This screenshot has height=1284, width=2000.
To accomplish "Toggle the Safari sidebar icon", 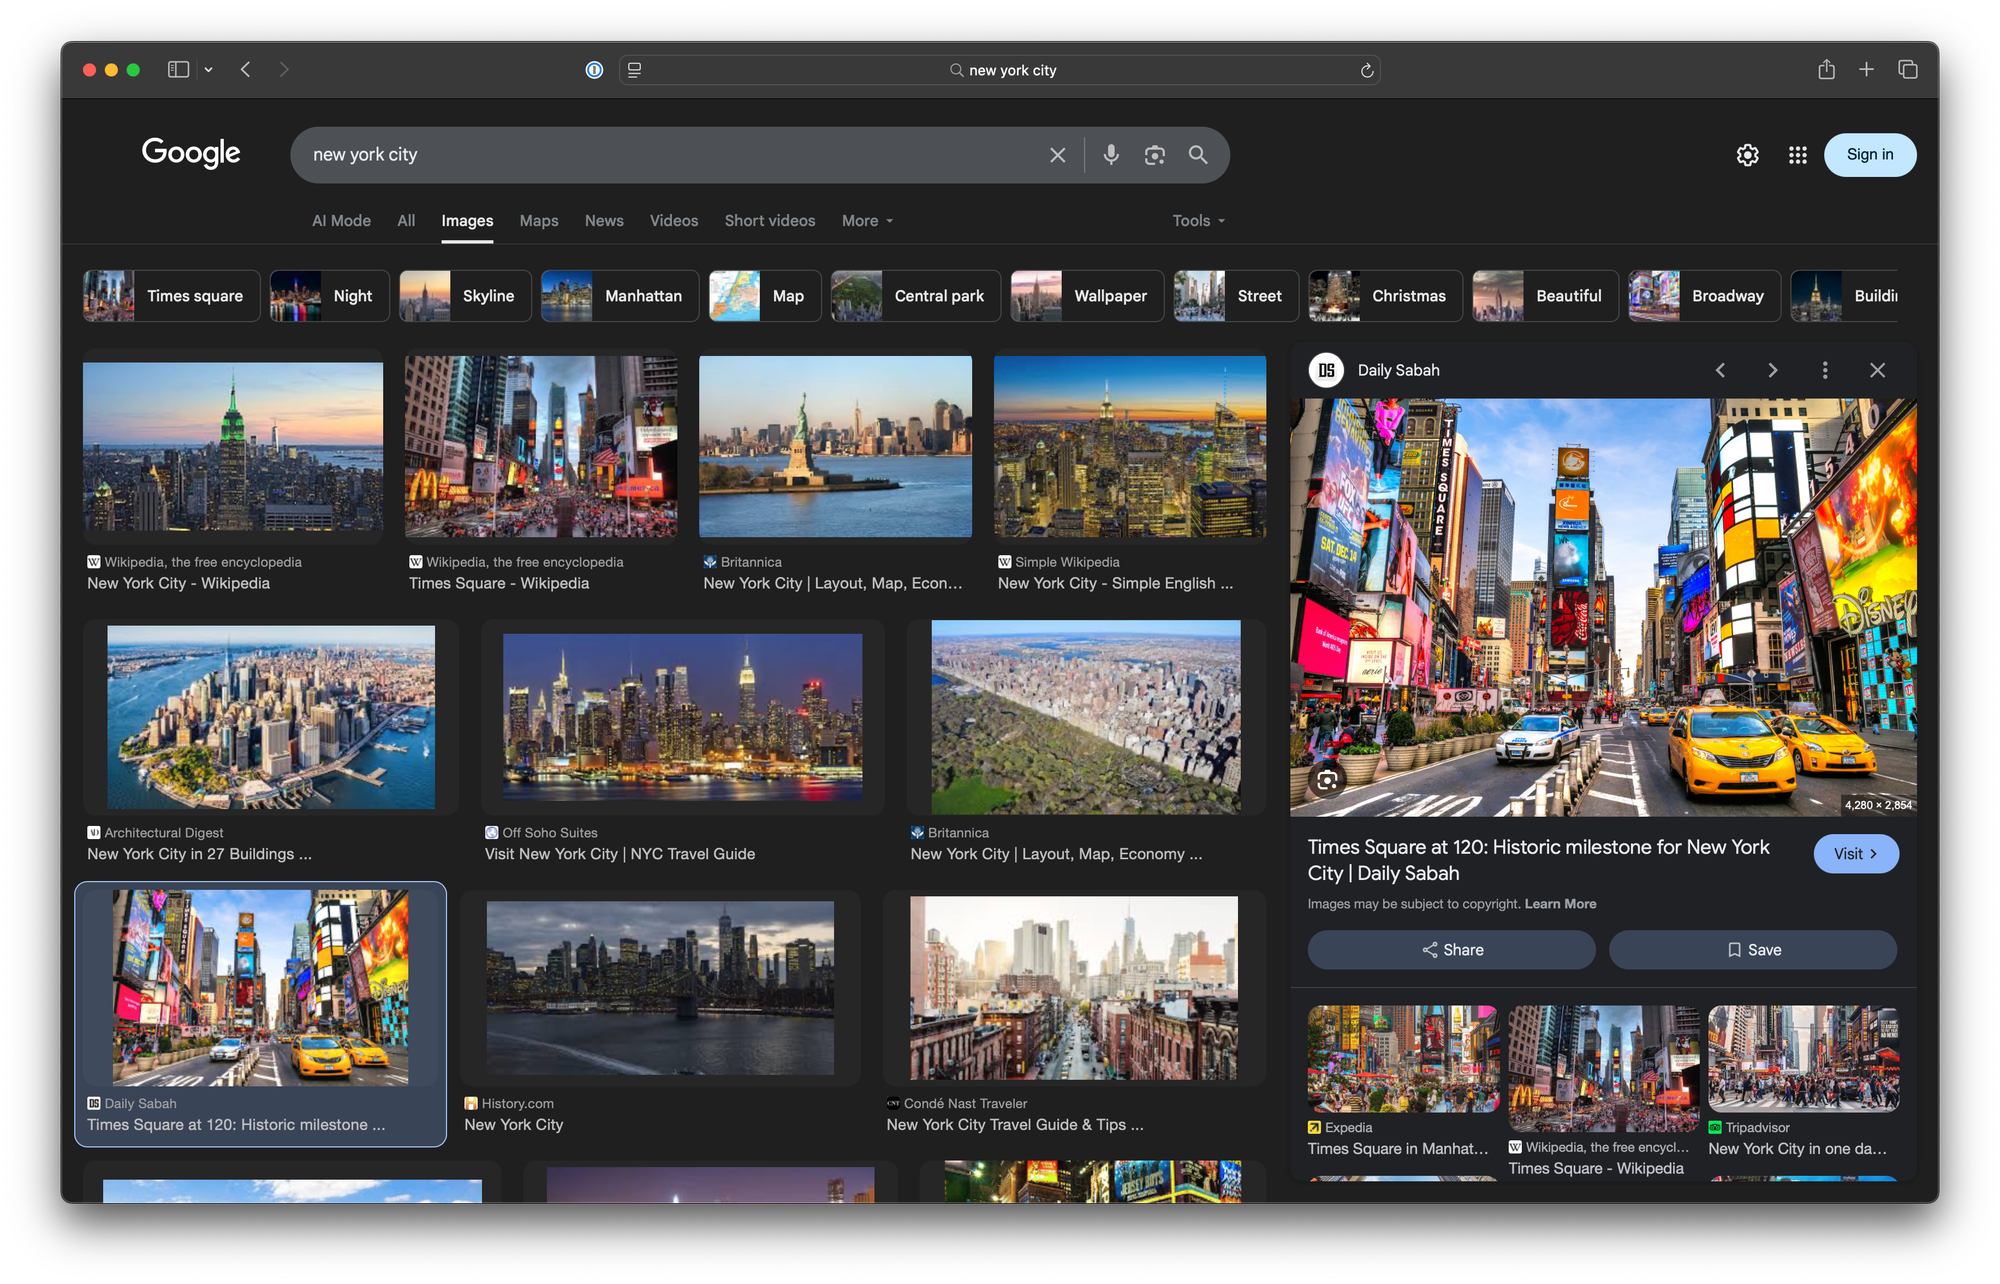I will tap(178, 70).
